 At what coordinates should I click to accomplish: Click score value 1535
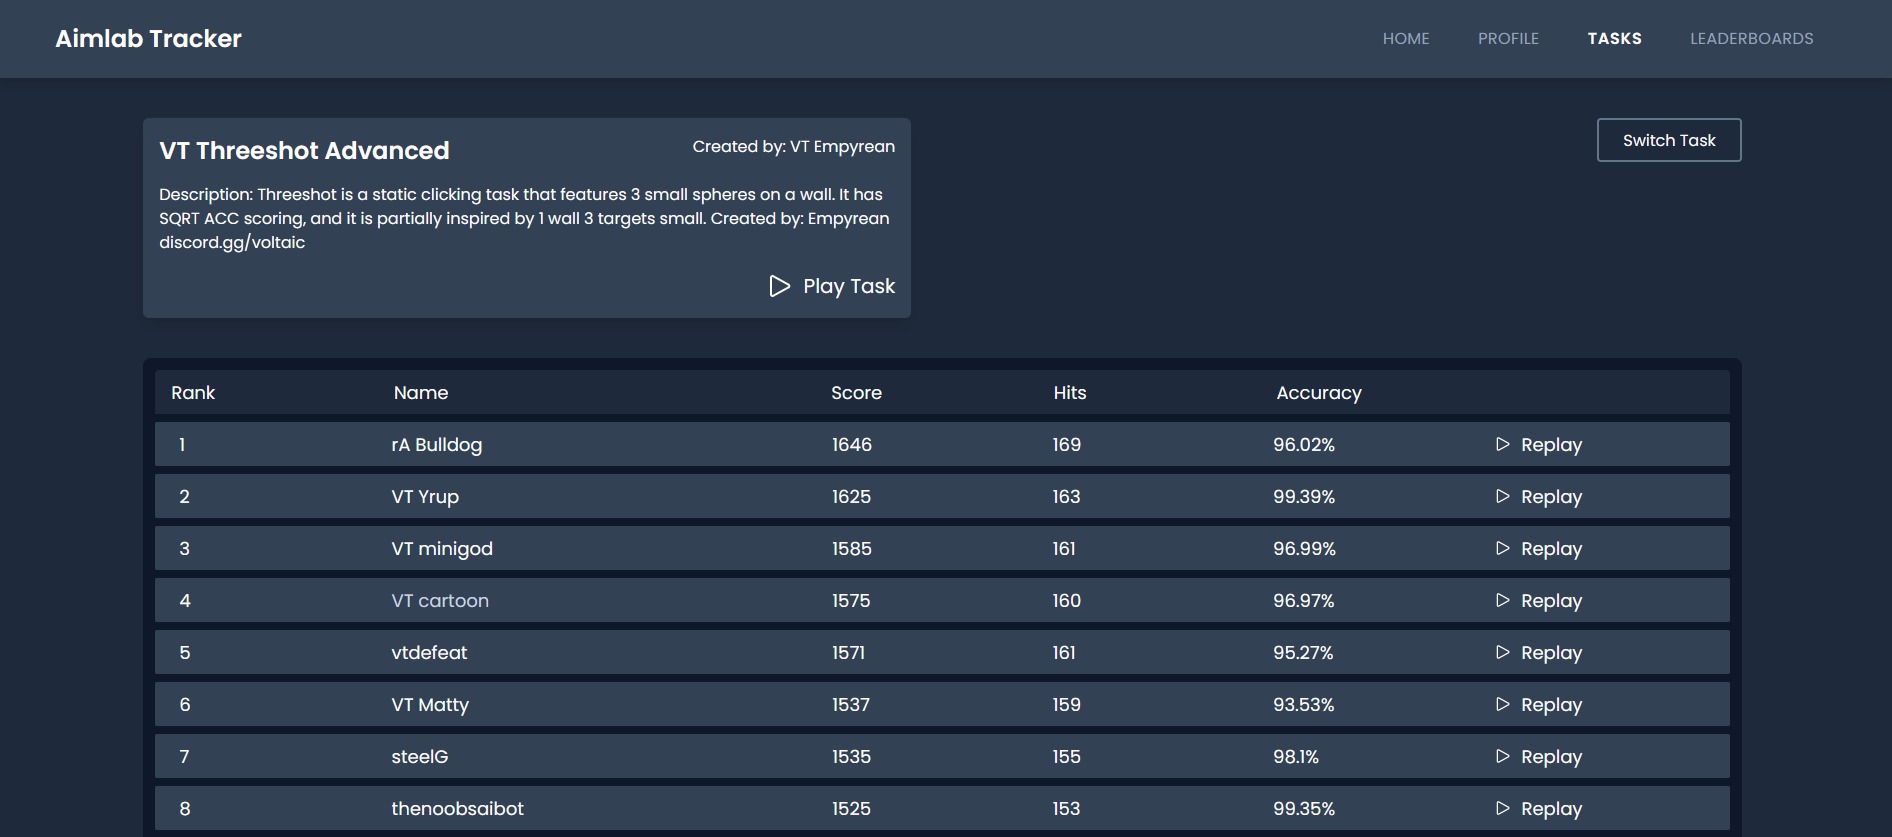click(x=852, y=756)
